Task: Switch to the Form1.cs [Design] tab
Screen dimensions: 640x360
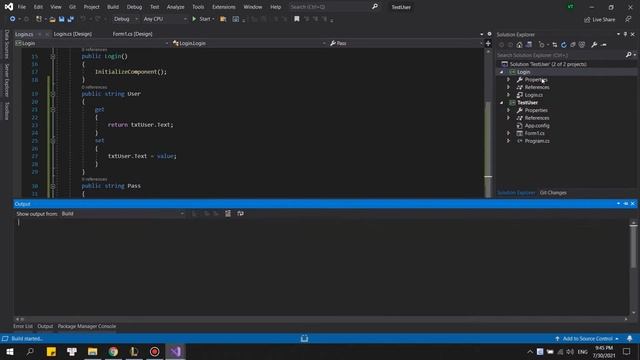Action: click(132, 34)
